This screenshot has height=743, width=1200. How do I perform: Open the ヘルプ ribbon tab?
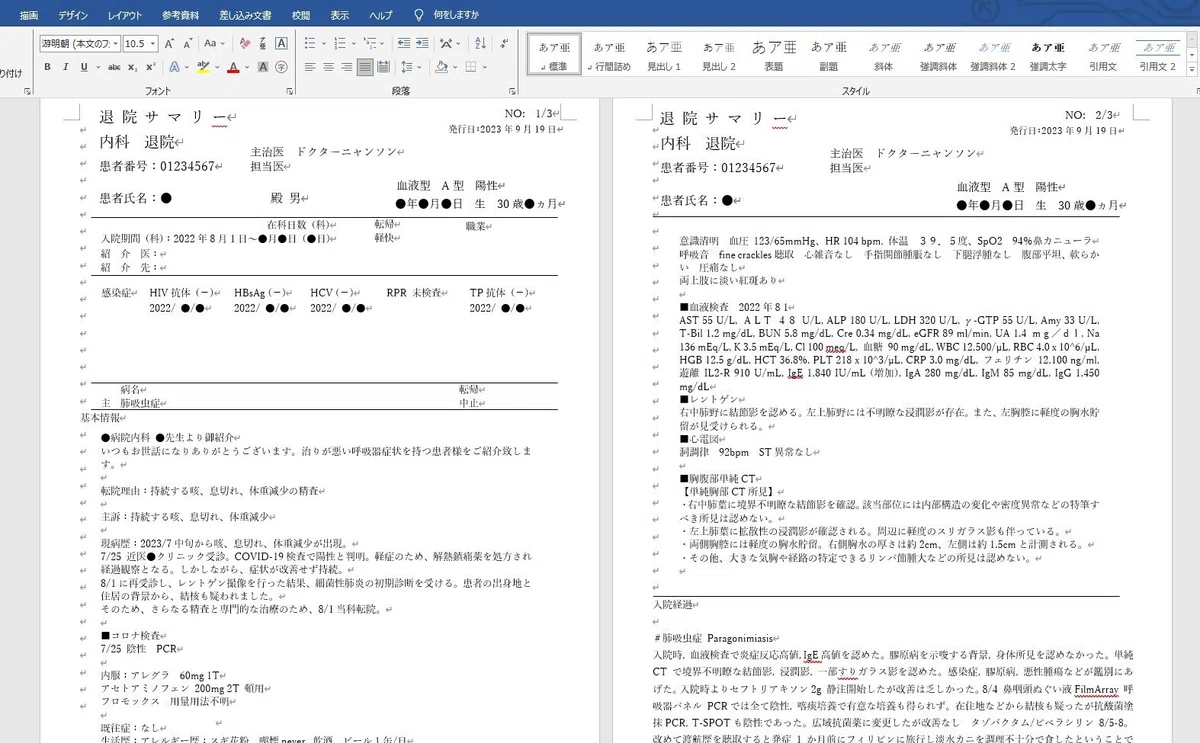[x=381, y=15]
